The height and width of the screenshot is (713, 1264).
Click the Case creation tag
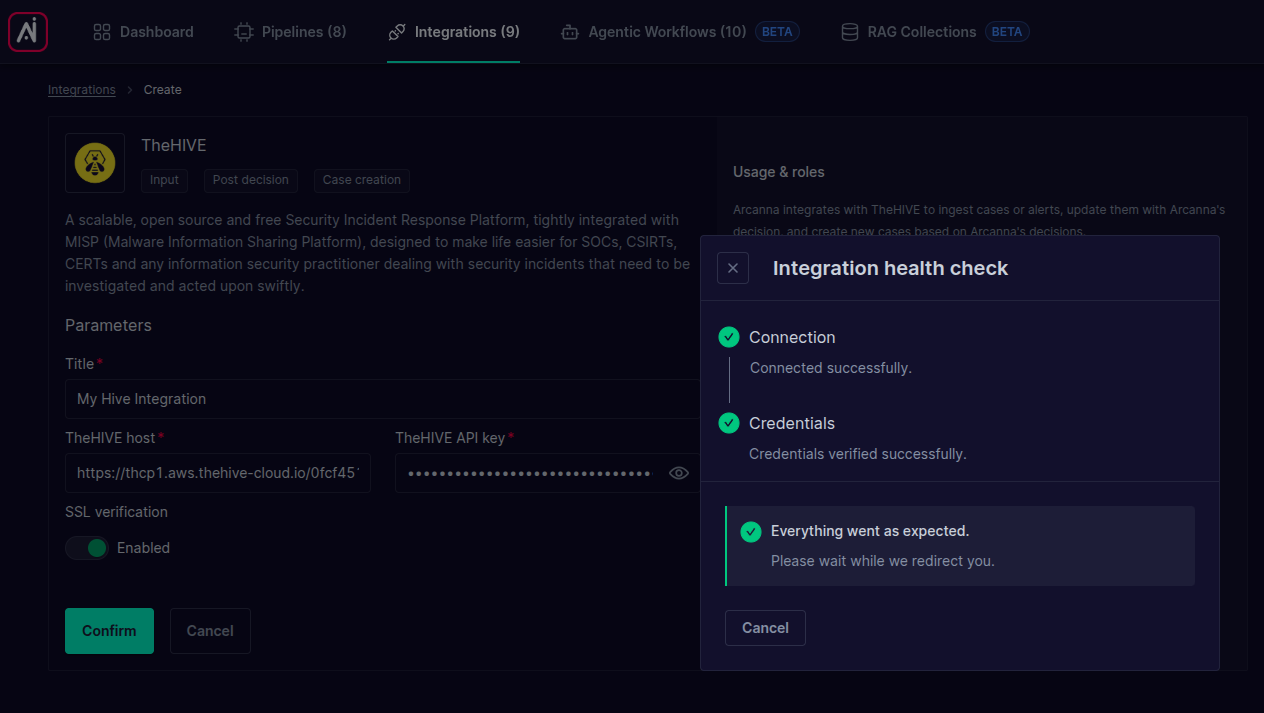(x=361, y=180)
